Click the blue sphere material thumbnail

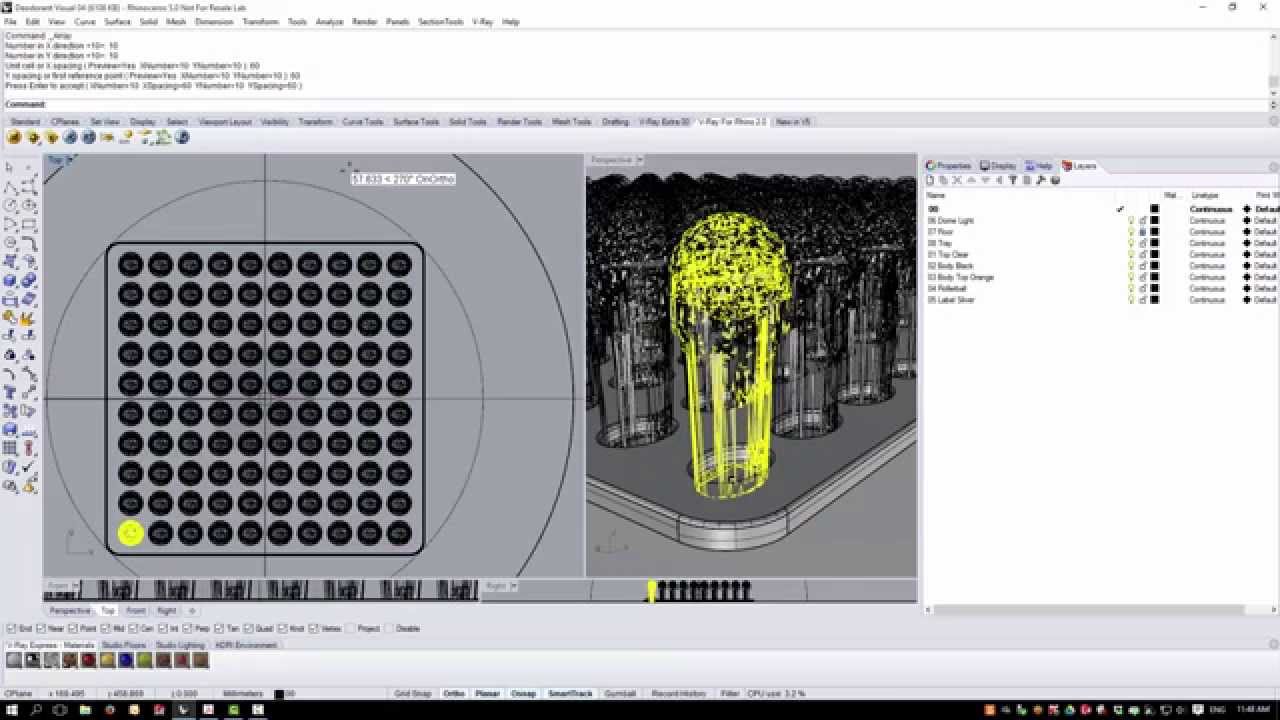[x=126, y=660]
